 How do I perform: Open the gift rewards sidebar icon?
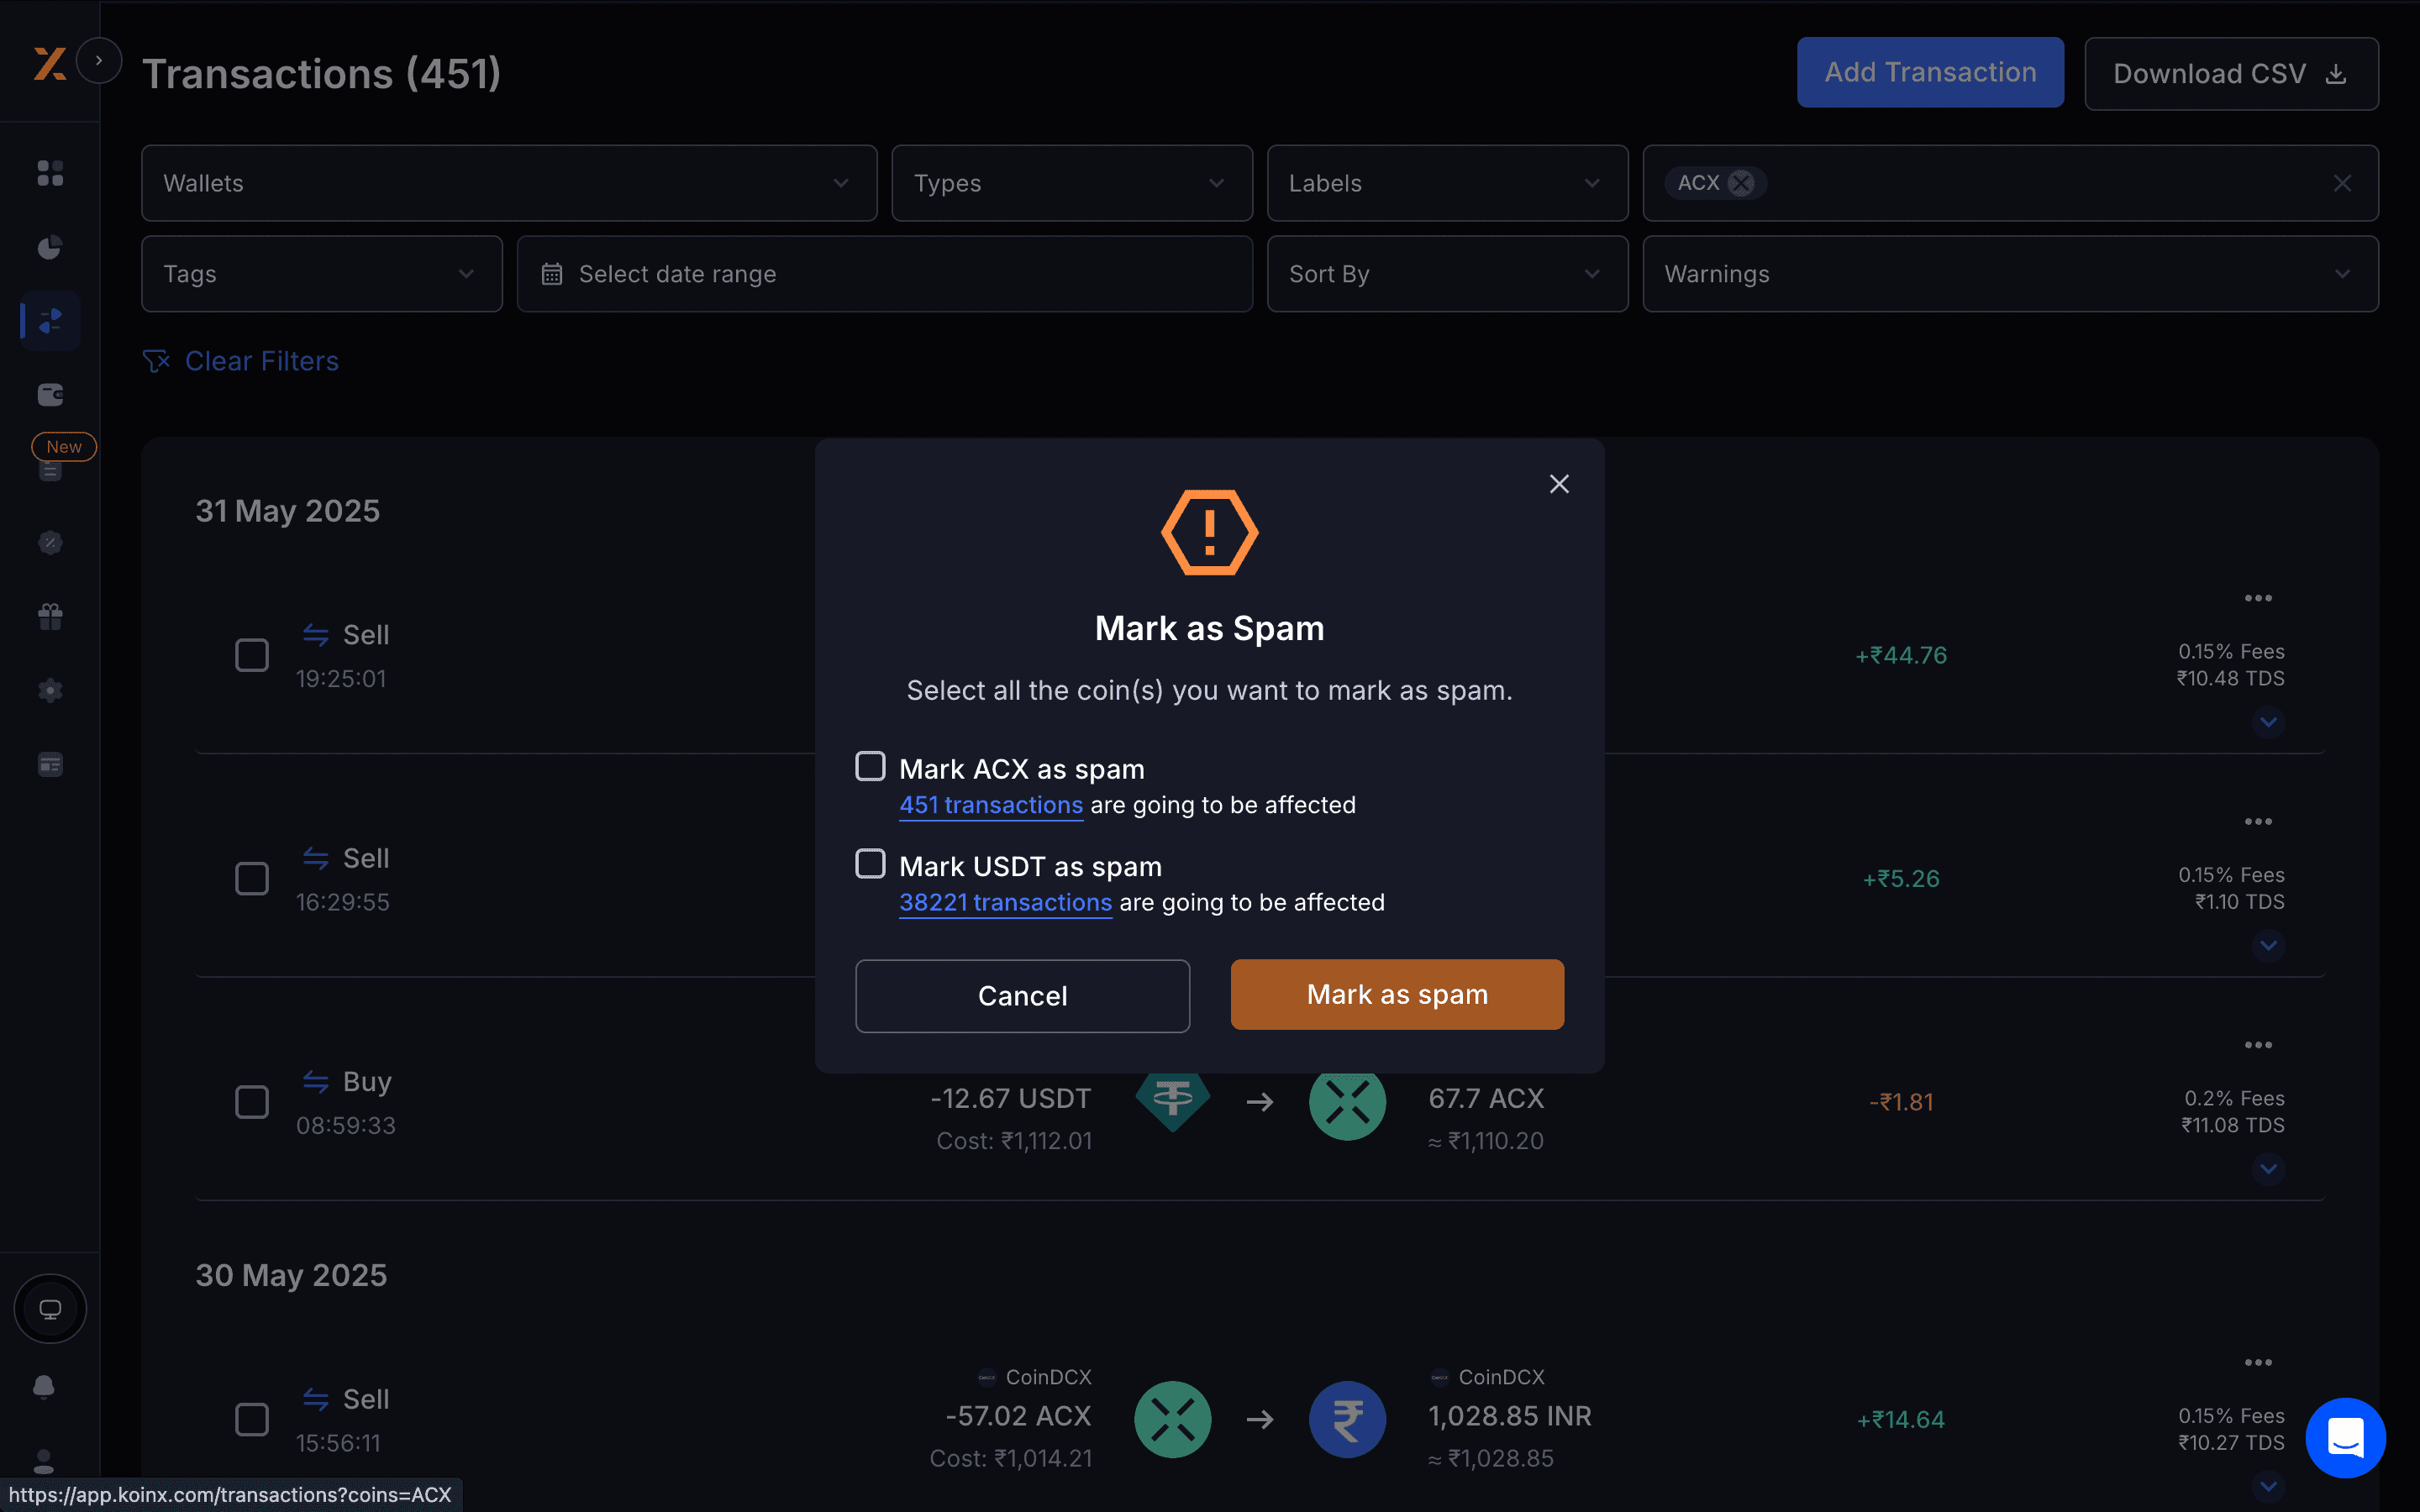[50, 616]
